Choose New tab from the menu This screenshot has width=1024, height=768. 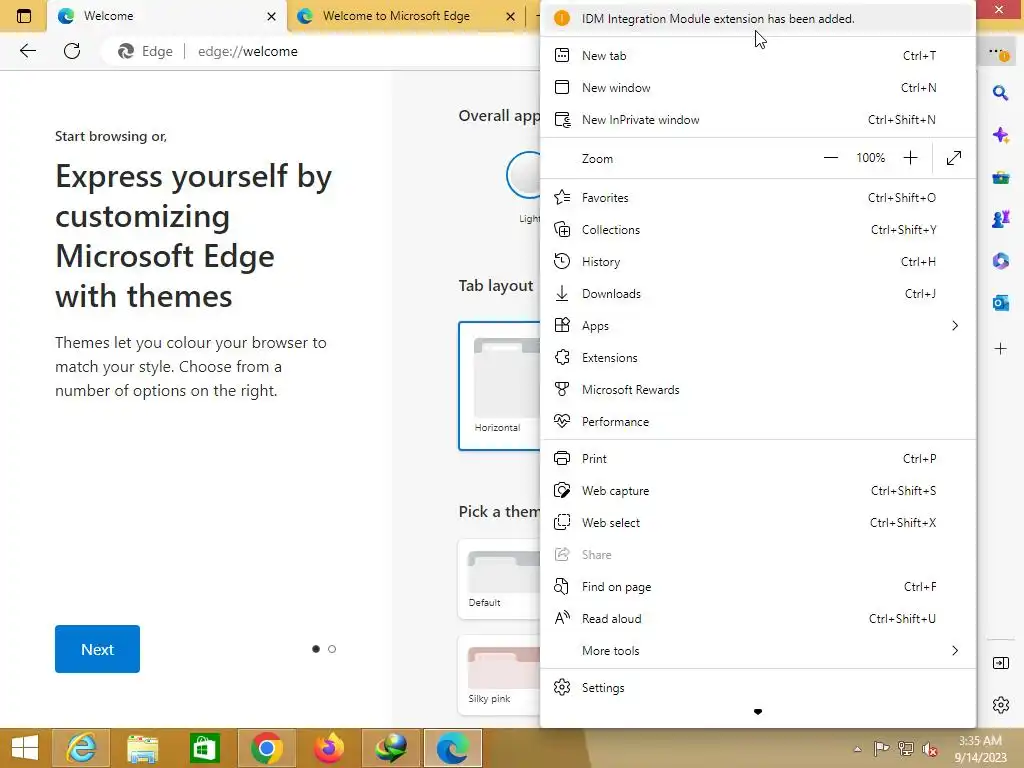click(758, 56)
